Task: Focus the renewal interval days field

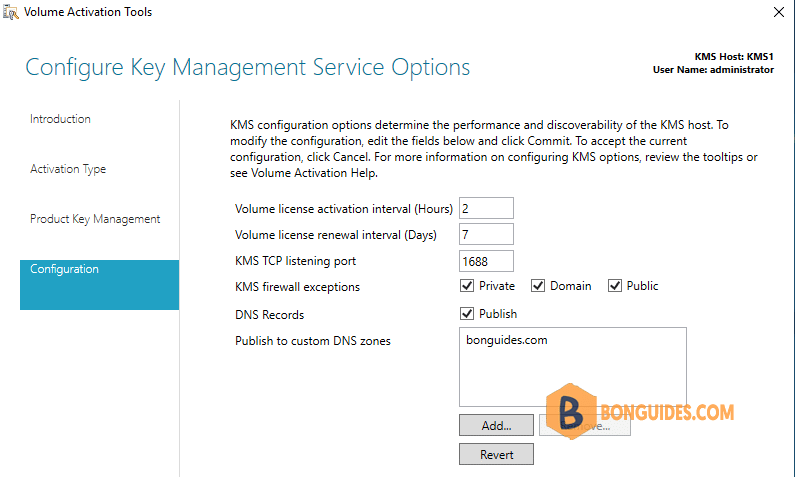Action: pos(486,235)
